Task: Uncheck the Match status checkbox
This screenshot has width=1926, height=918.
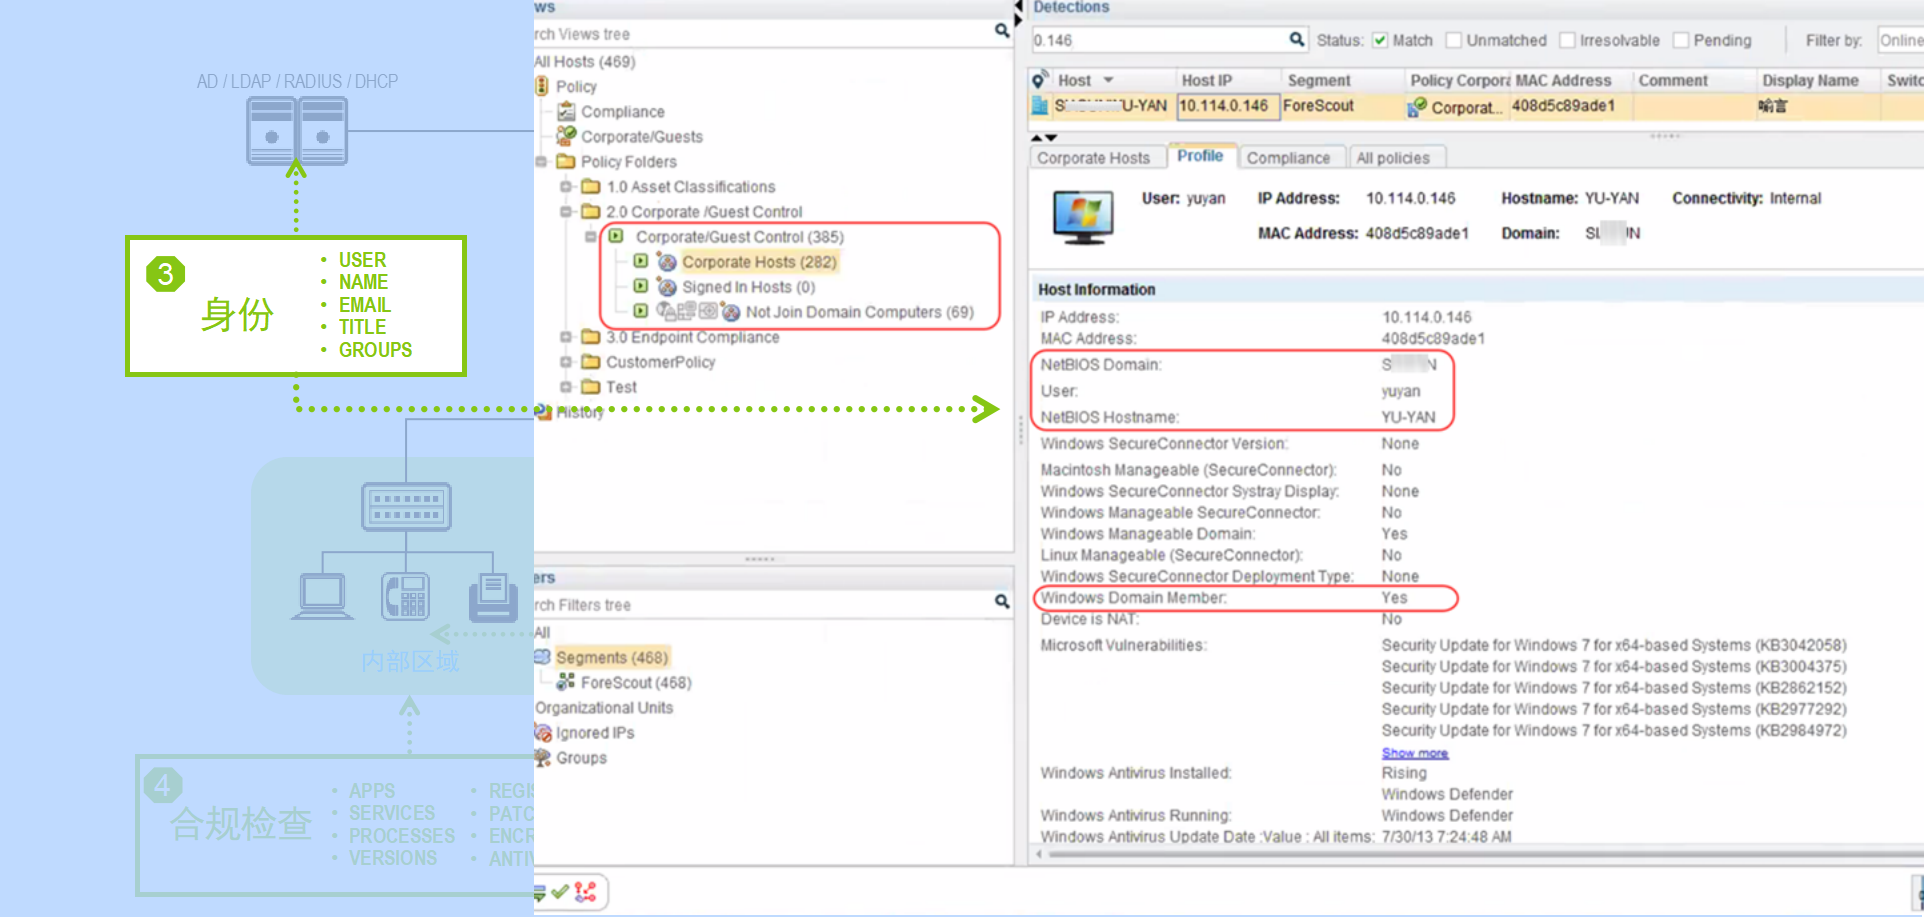Action: pos(1380,40)
